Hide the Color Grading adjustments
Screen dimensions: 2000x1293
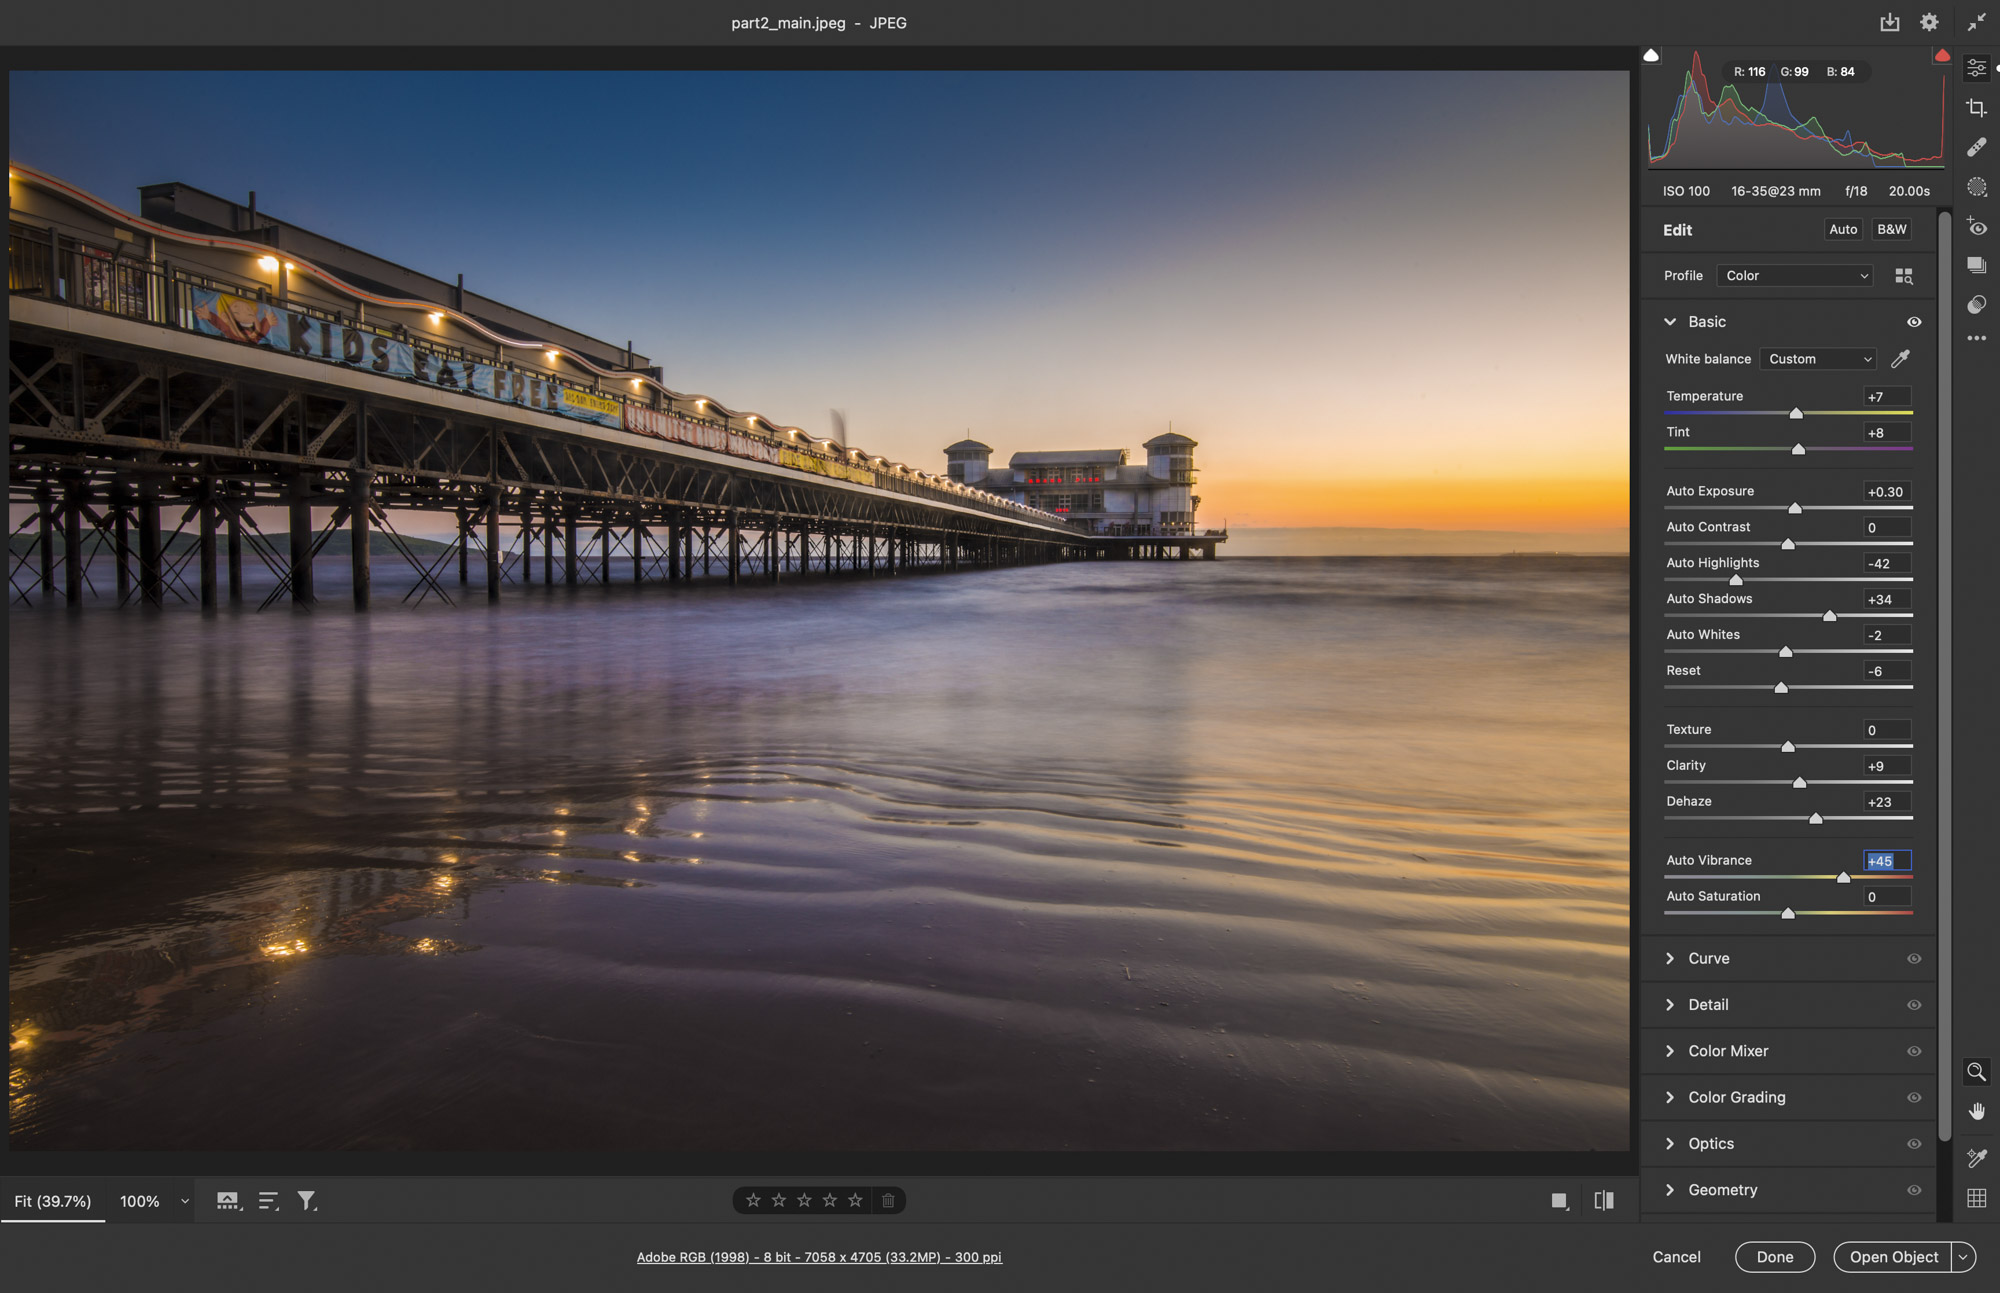click(1915, 1097)
